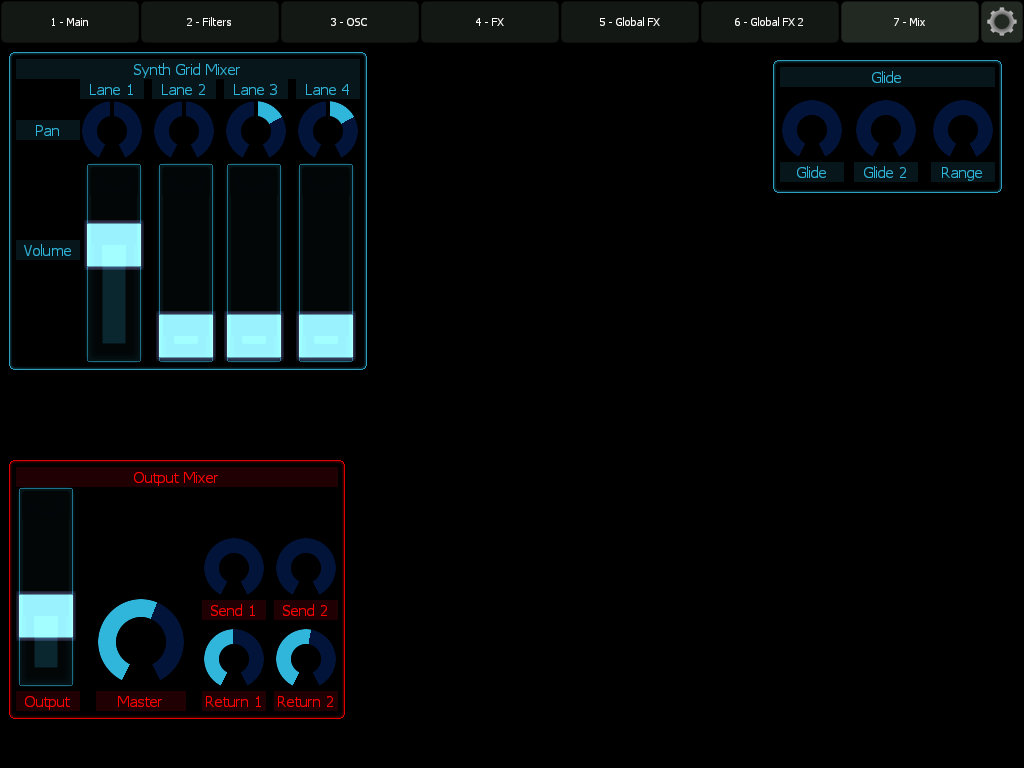Click the Output Mixer title
The height and width of the screenshot is (768, 1024).
coord(176,477)
